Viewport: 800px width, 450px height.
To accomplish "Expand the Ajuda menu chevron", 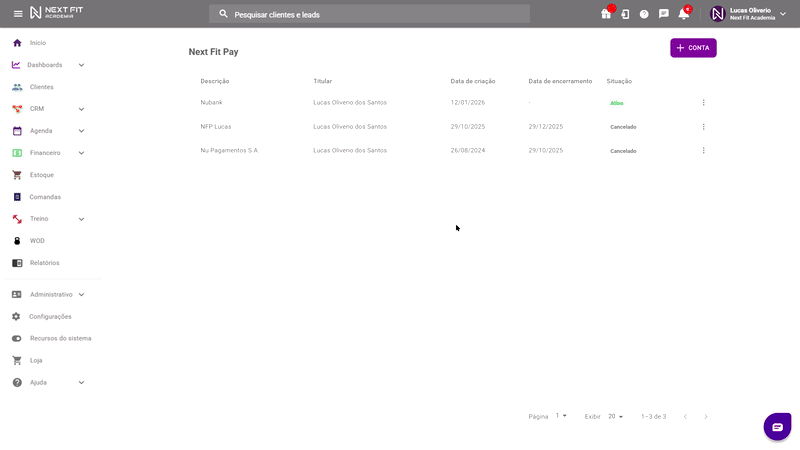I will (x=81, y=383).
